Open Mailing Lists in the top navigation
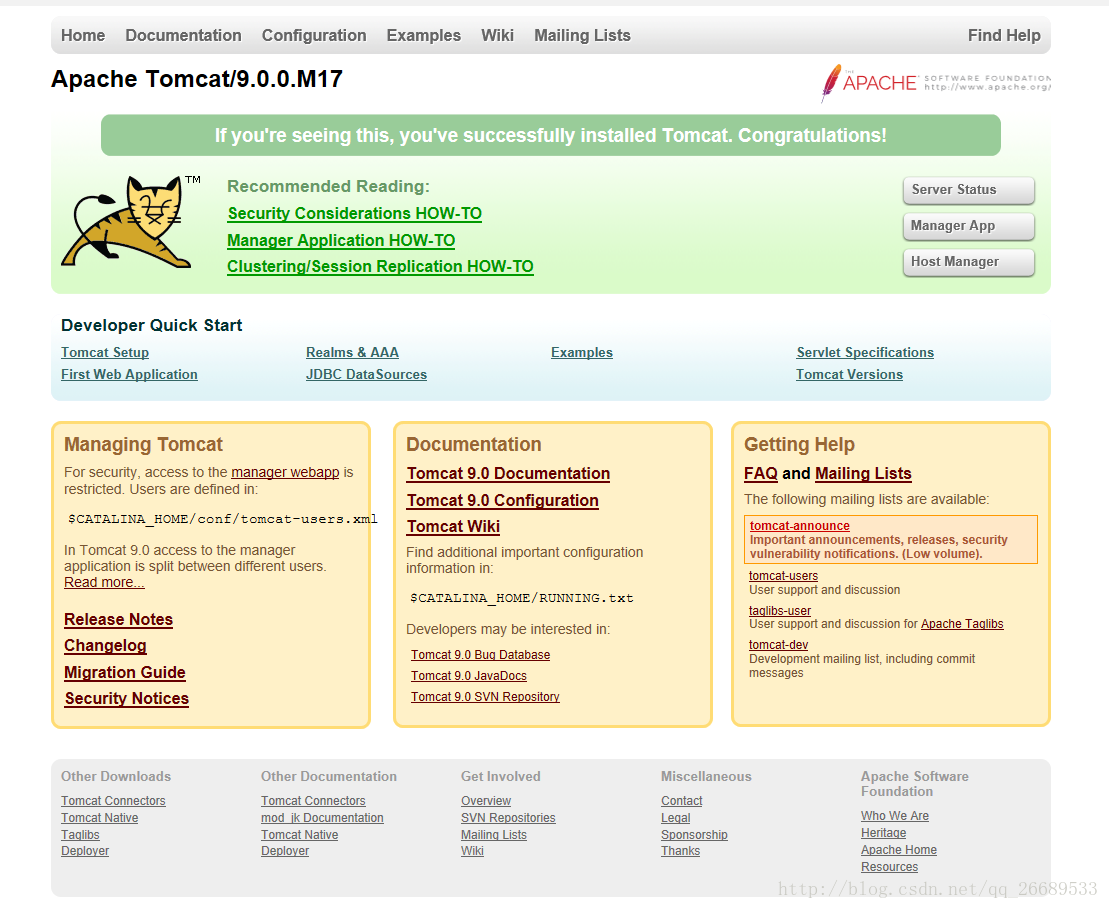This screenshot has height=909, width=1109. [582, 35]
